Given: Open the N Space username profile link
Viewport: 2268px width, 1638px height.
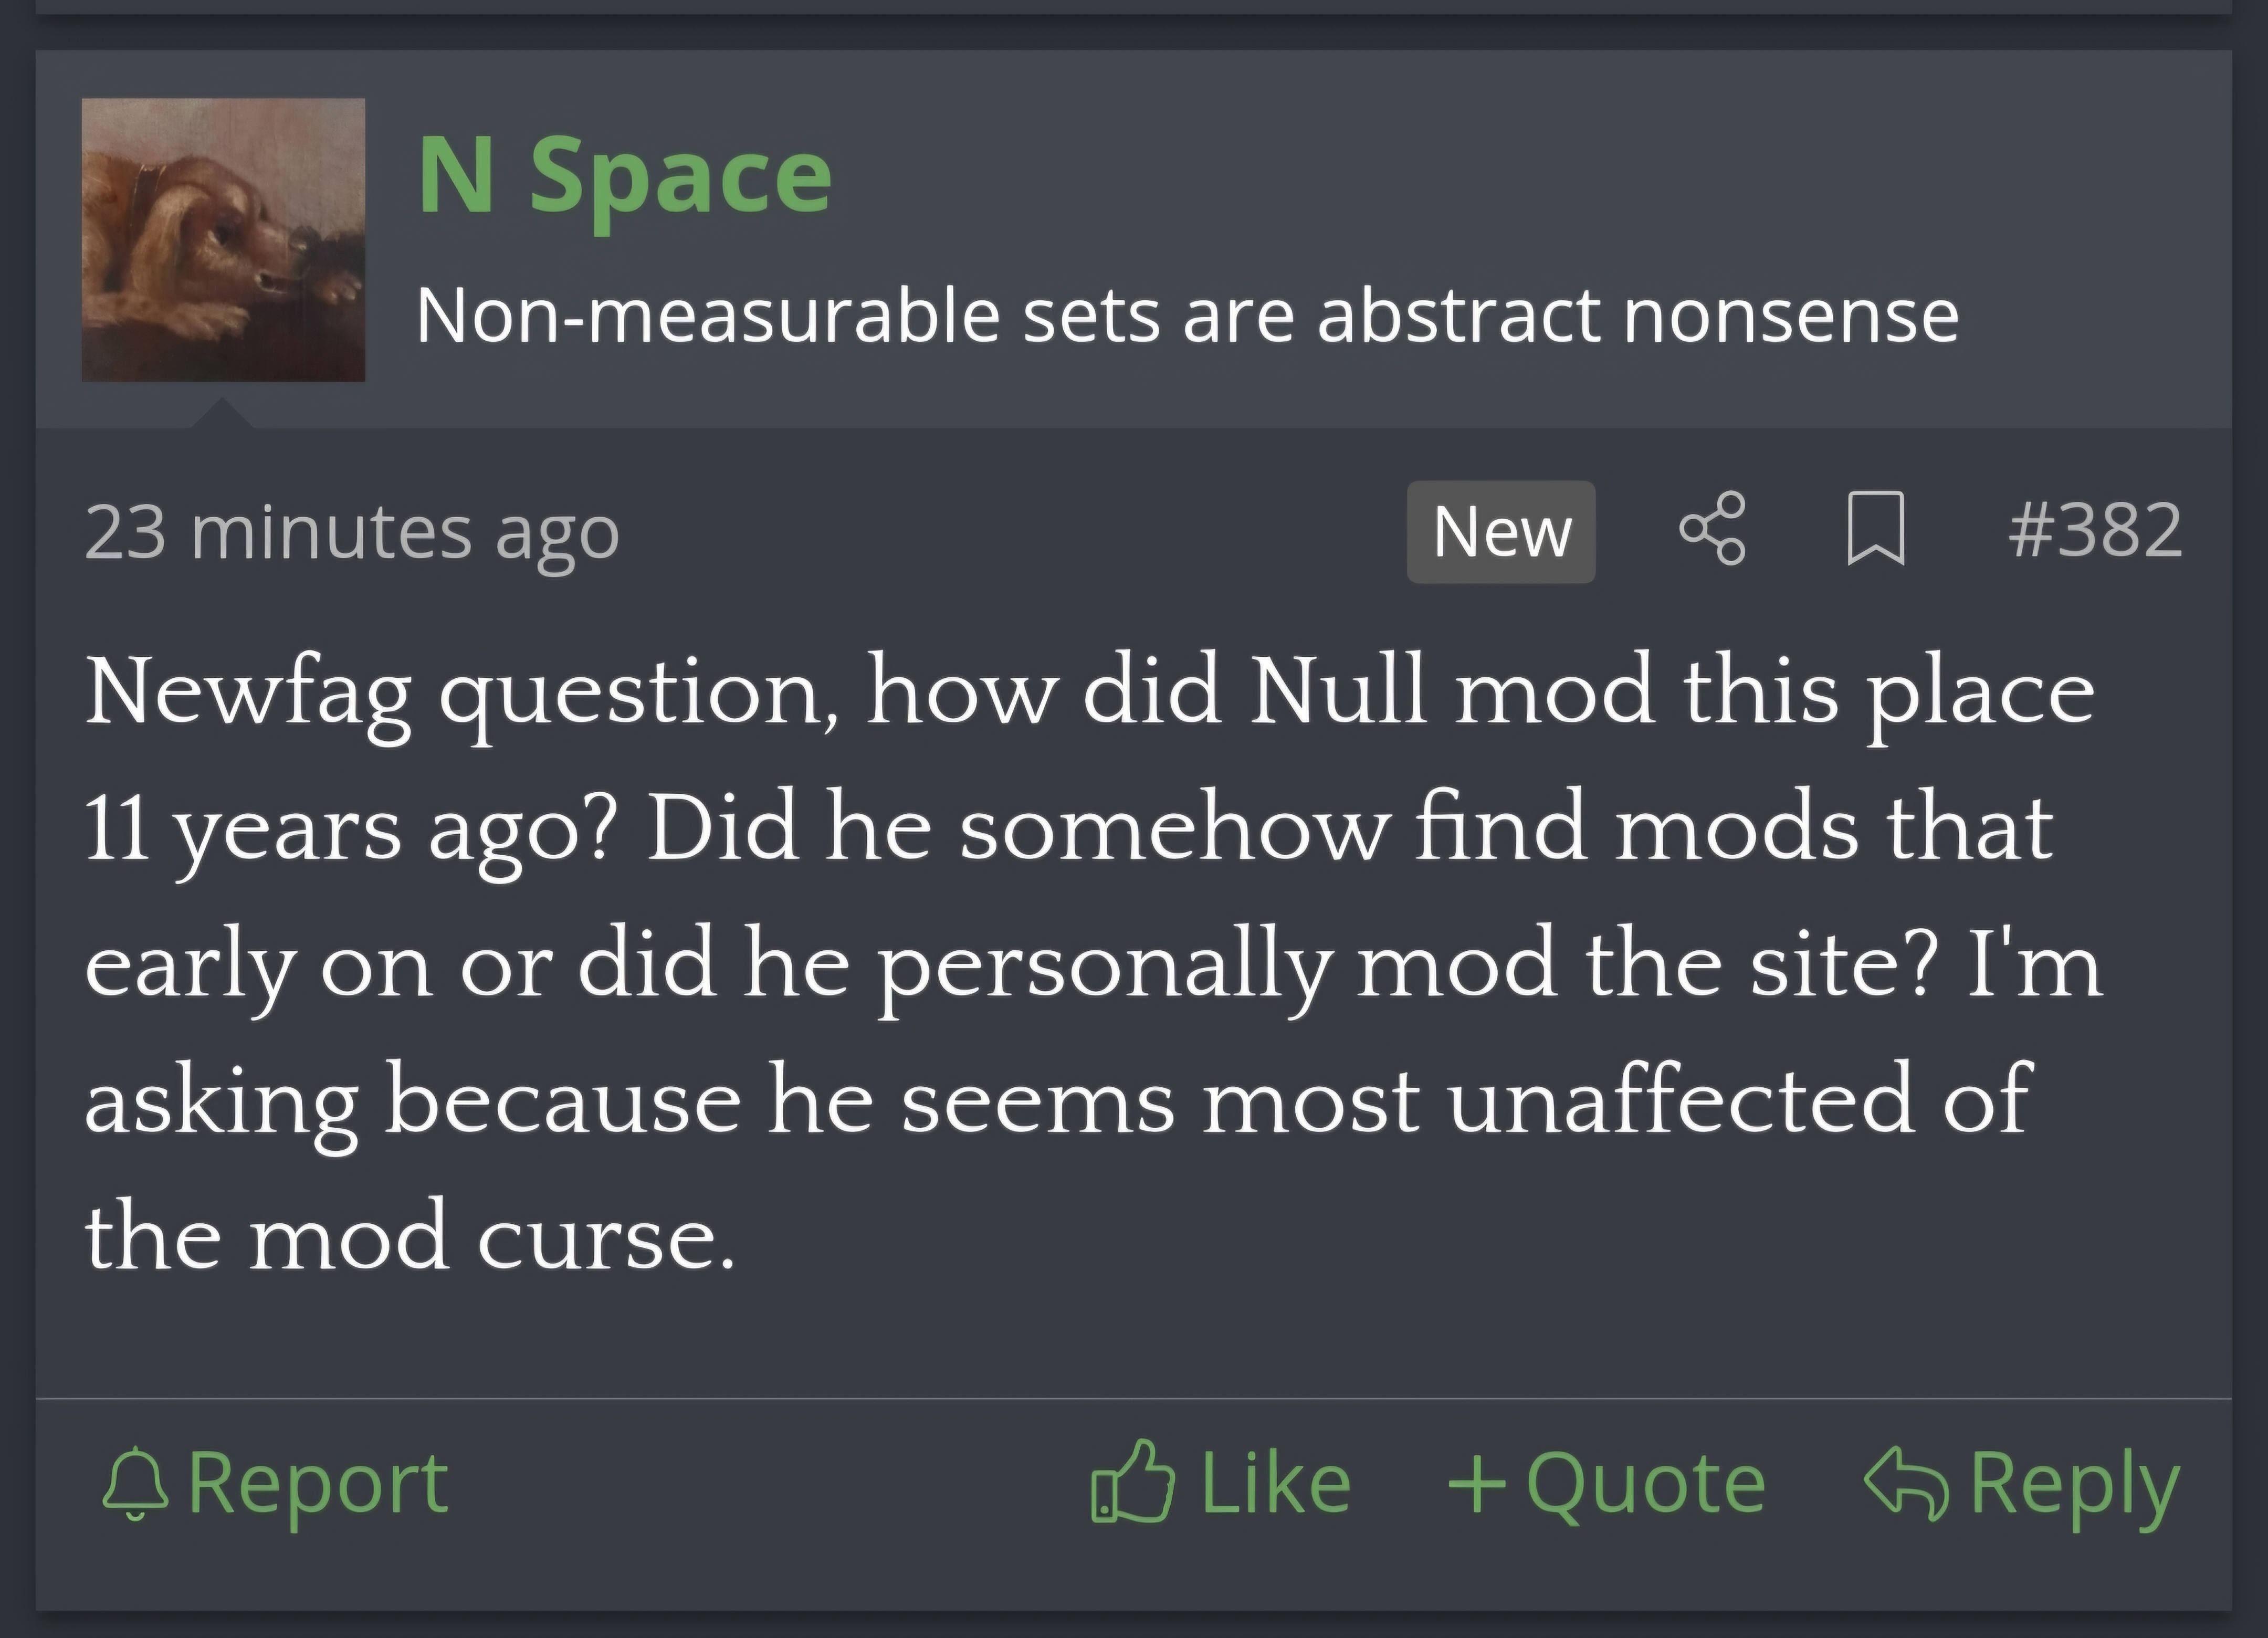Looking at the screenshot, I should point(625,177).
